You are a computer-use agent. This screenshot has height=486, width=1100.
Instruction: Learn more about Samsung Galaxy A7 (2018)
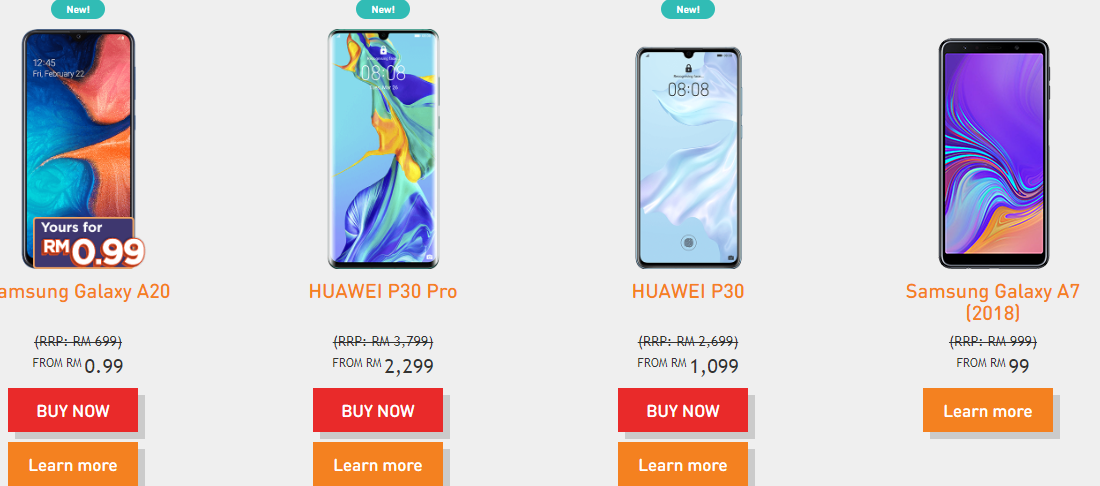point(988,410)
